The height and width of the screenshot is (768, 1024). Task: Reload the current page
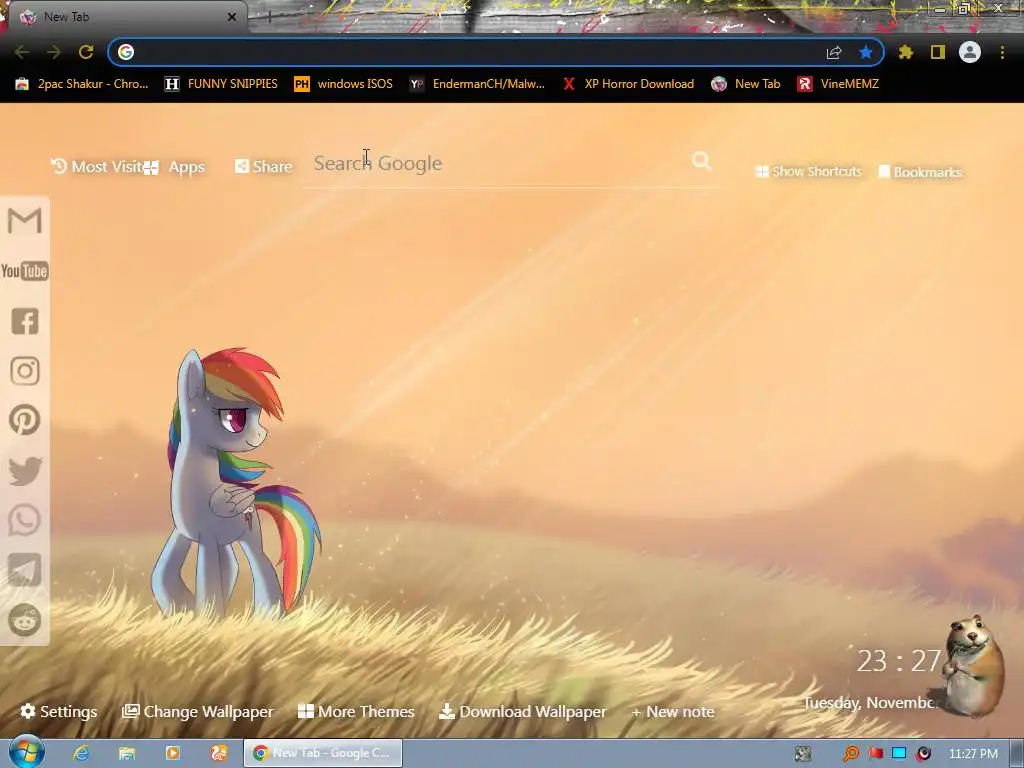tap(86, 52)
